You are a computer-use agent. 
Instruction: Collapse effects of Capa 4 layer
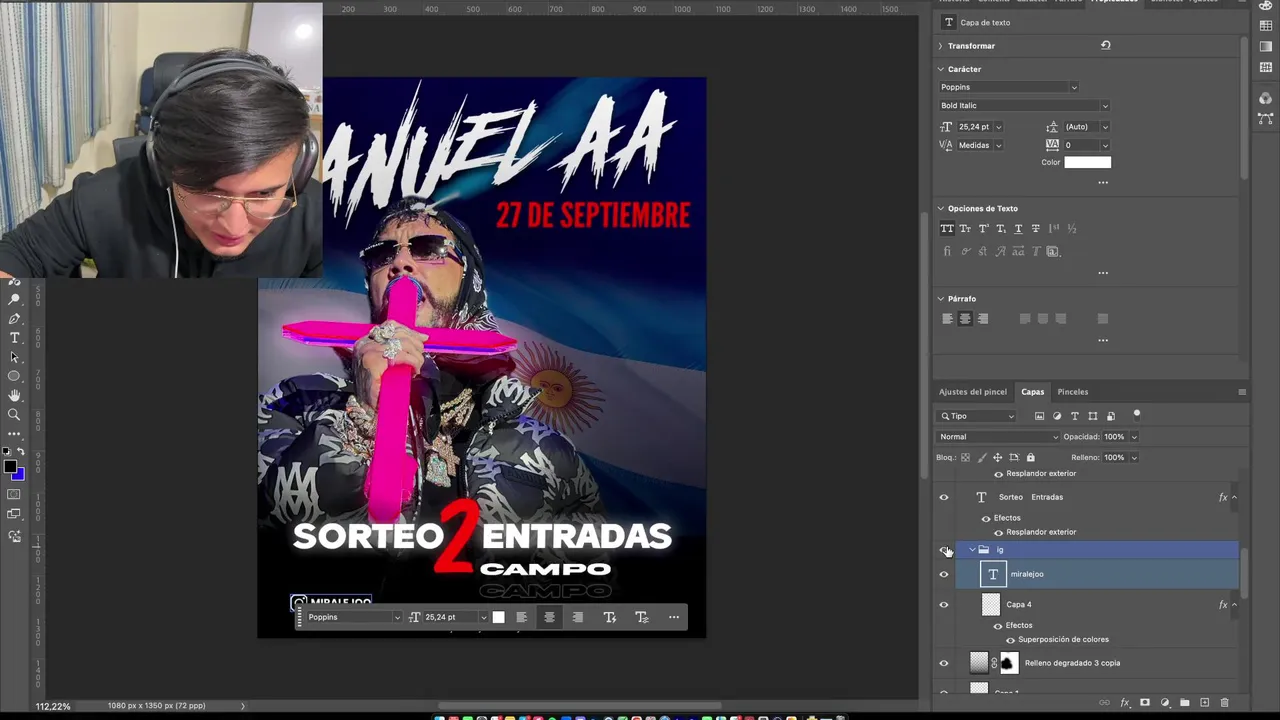1234,604
